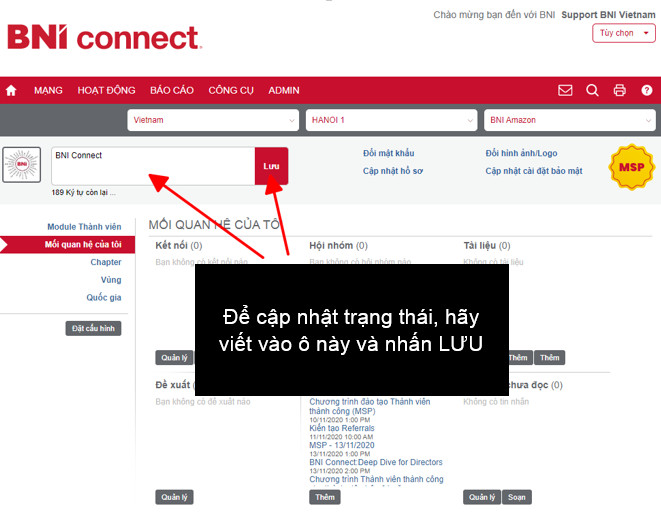Click the BNI connect logo

coord(104,38)
